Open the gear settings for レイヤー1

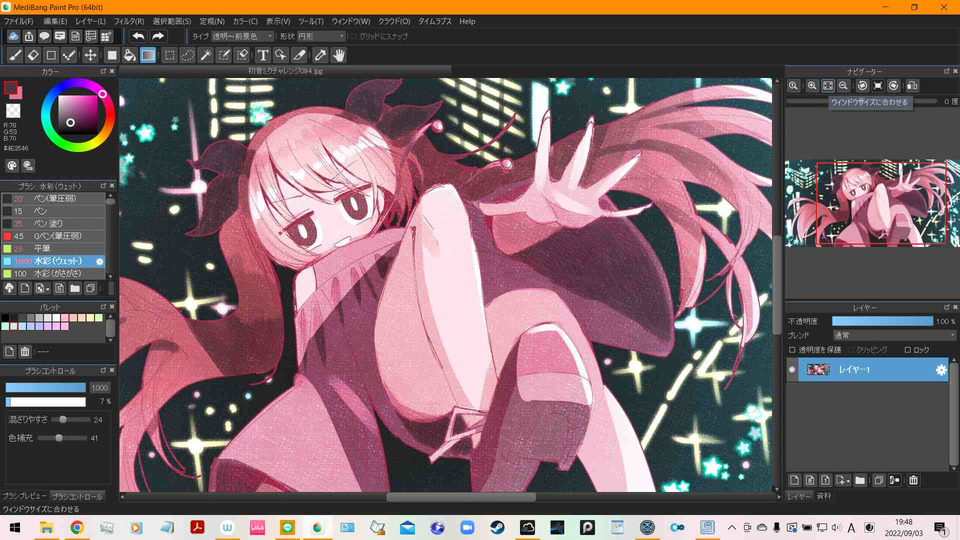(x=941, y=370)
